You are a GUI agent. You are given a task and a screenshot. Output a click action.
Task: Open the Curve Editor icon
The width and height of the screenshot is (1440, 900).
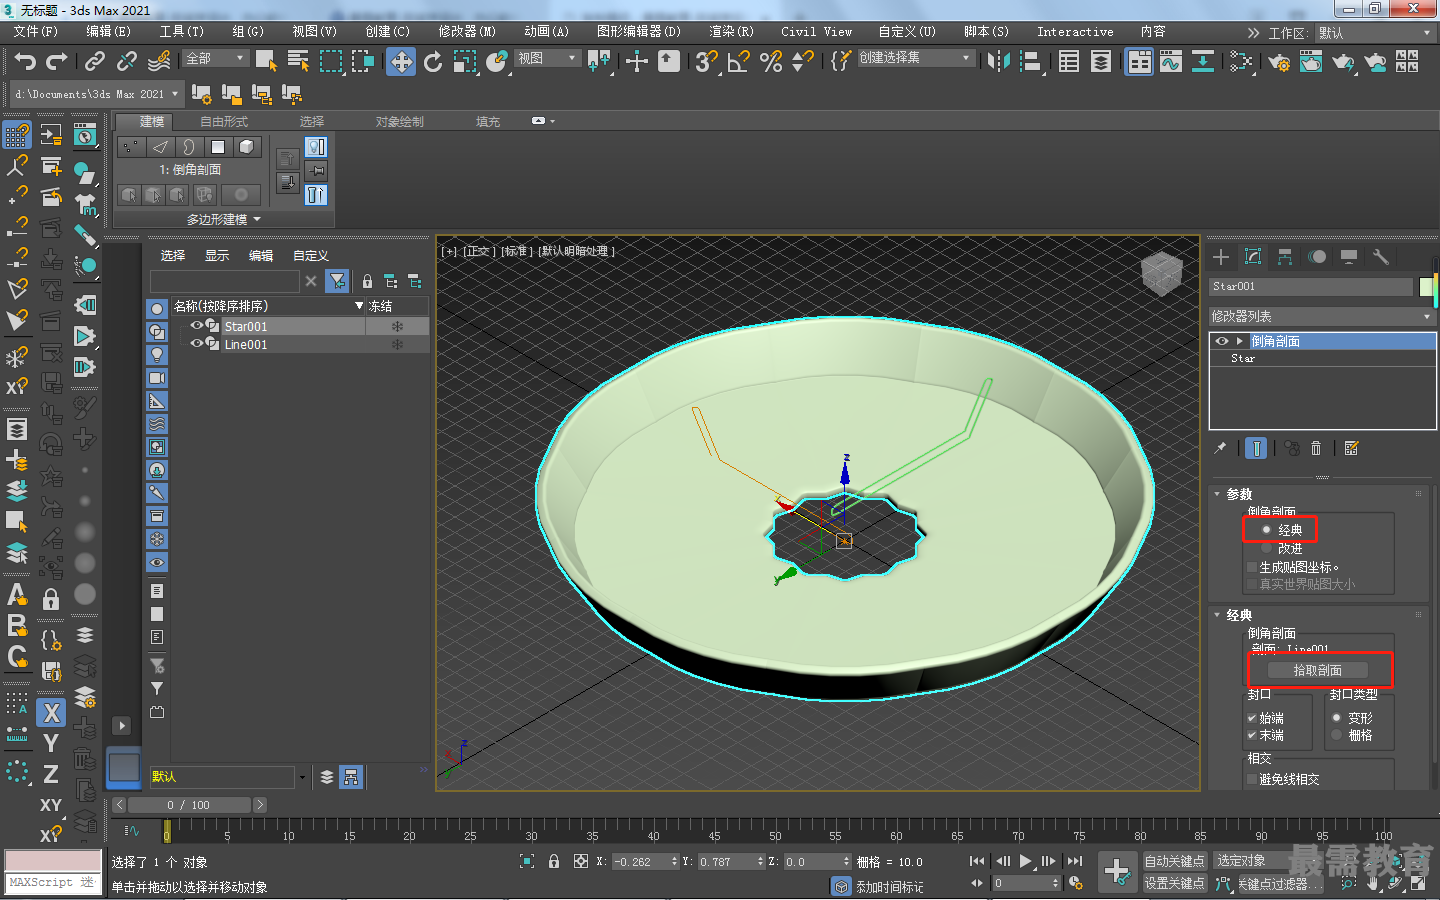click(1171, 62)
